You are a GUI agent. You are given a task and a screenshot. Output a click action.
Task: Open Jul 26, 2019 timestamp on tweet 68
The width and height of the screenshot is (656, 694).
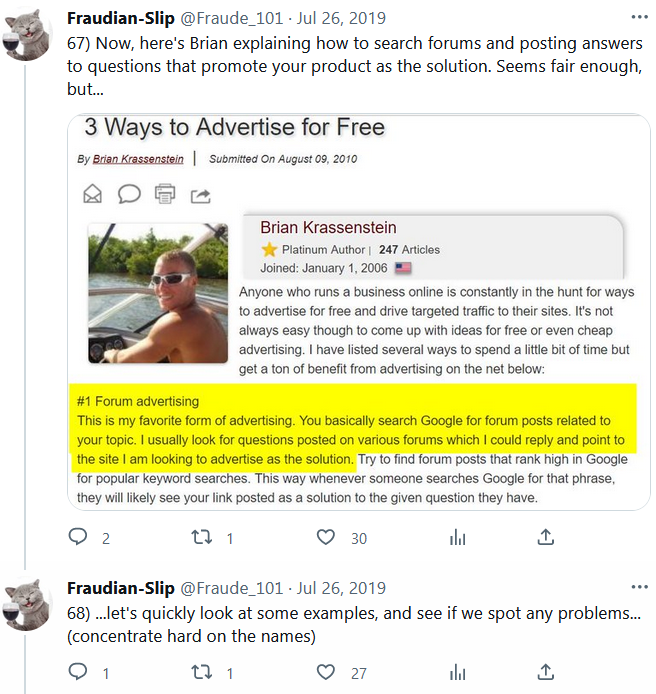(341, 587)
